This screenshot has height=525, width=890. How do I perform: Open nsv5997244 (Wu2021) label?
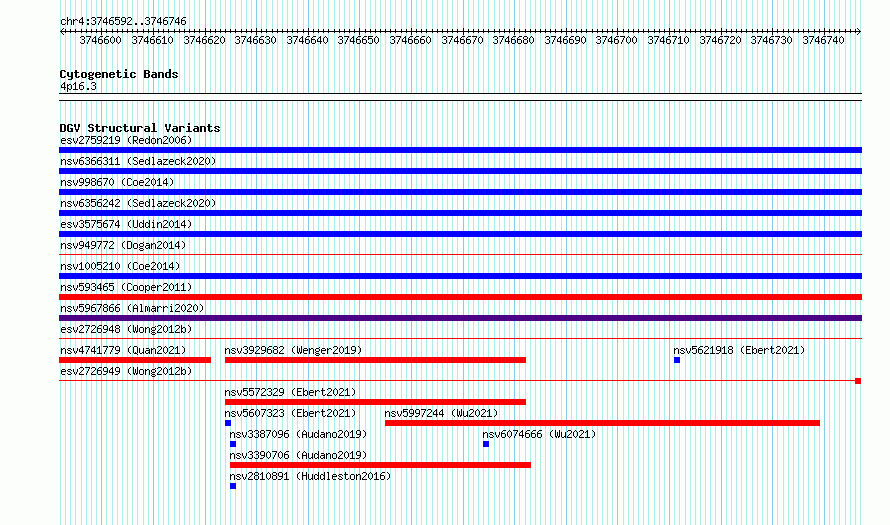[x=441, y=413]
